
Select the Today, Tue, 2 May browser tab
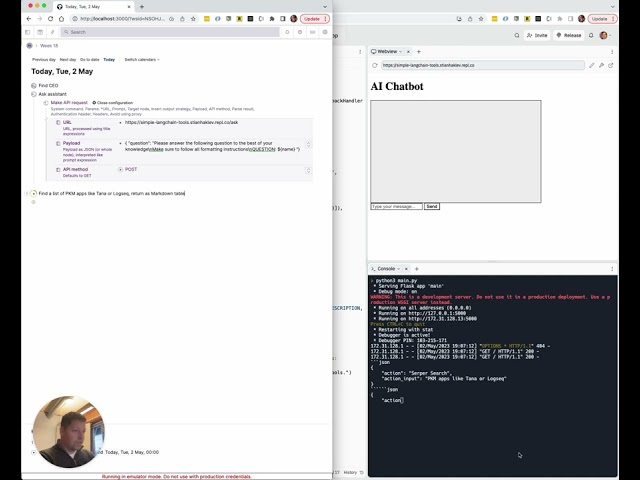pyautogui.click(x=94, y=7)
